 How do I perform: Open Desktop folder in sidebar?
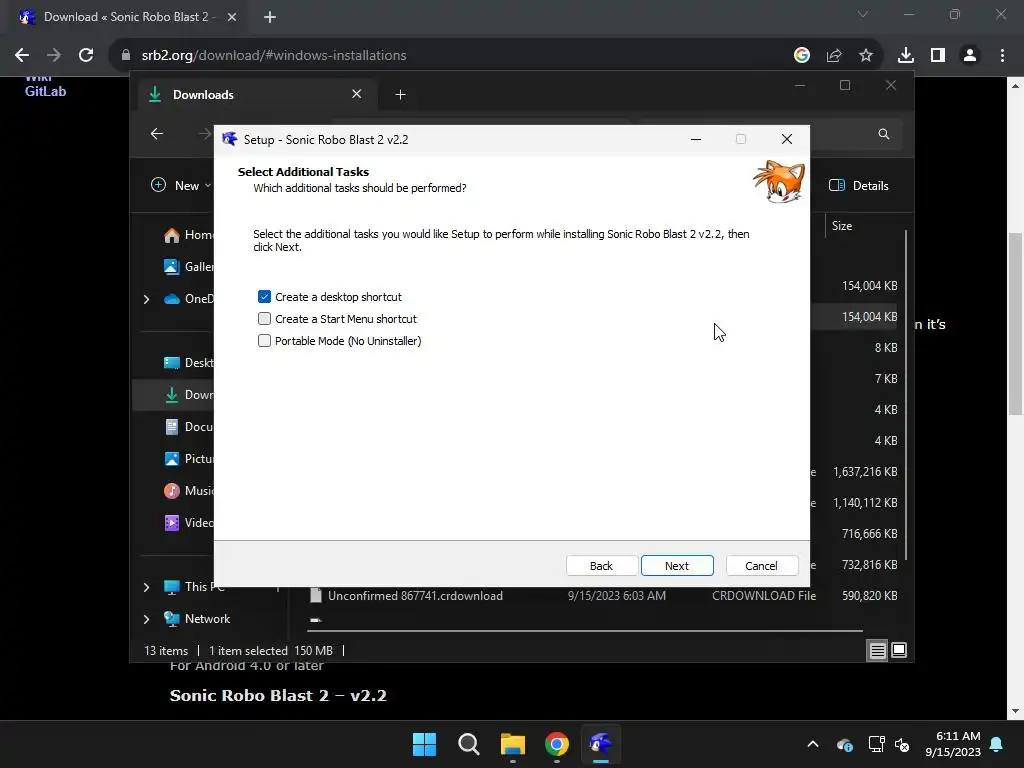tap(188, 362)
